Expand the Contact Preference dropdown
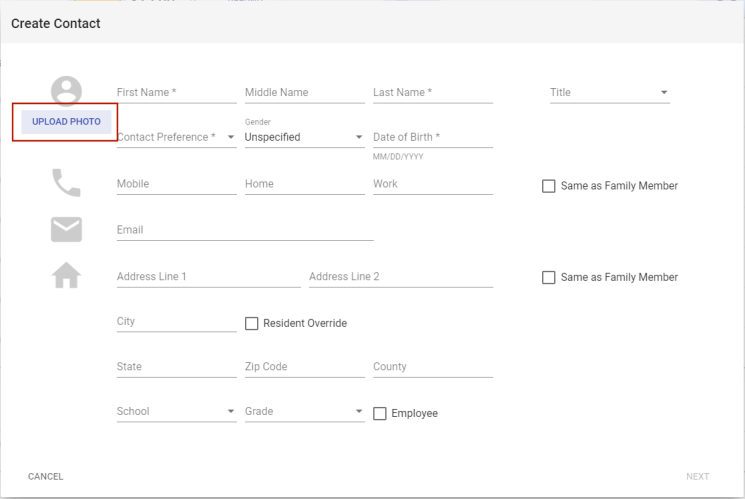745x499 pixels. (176, 138)
